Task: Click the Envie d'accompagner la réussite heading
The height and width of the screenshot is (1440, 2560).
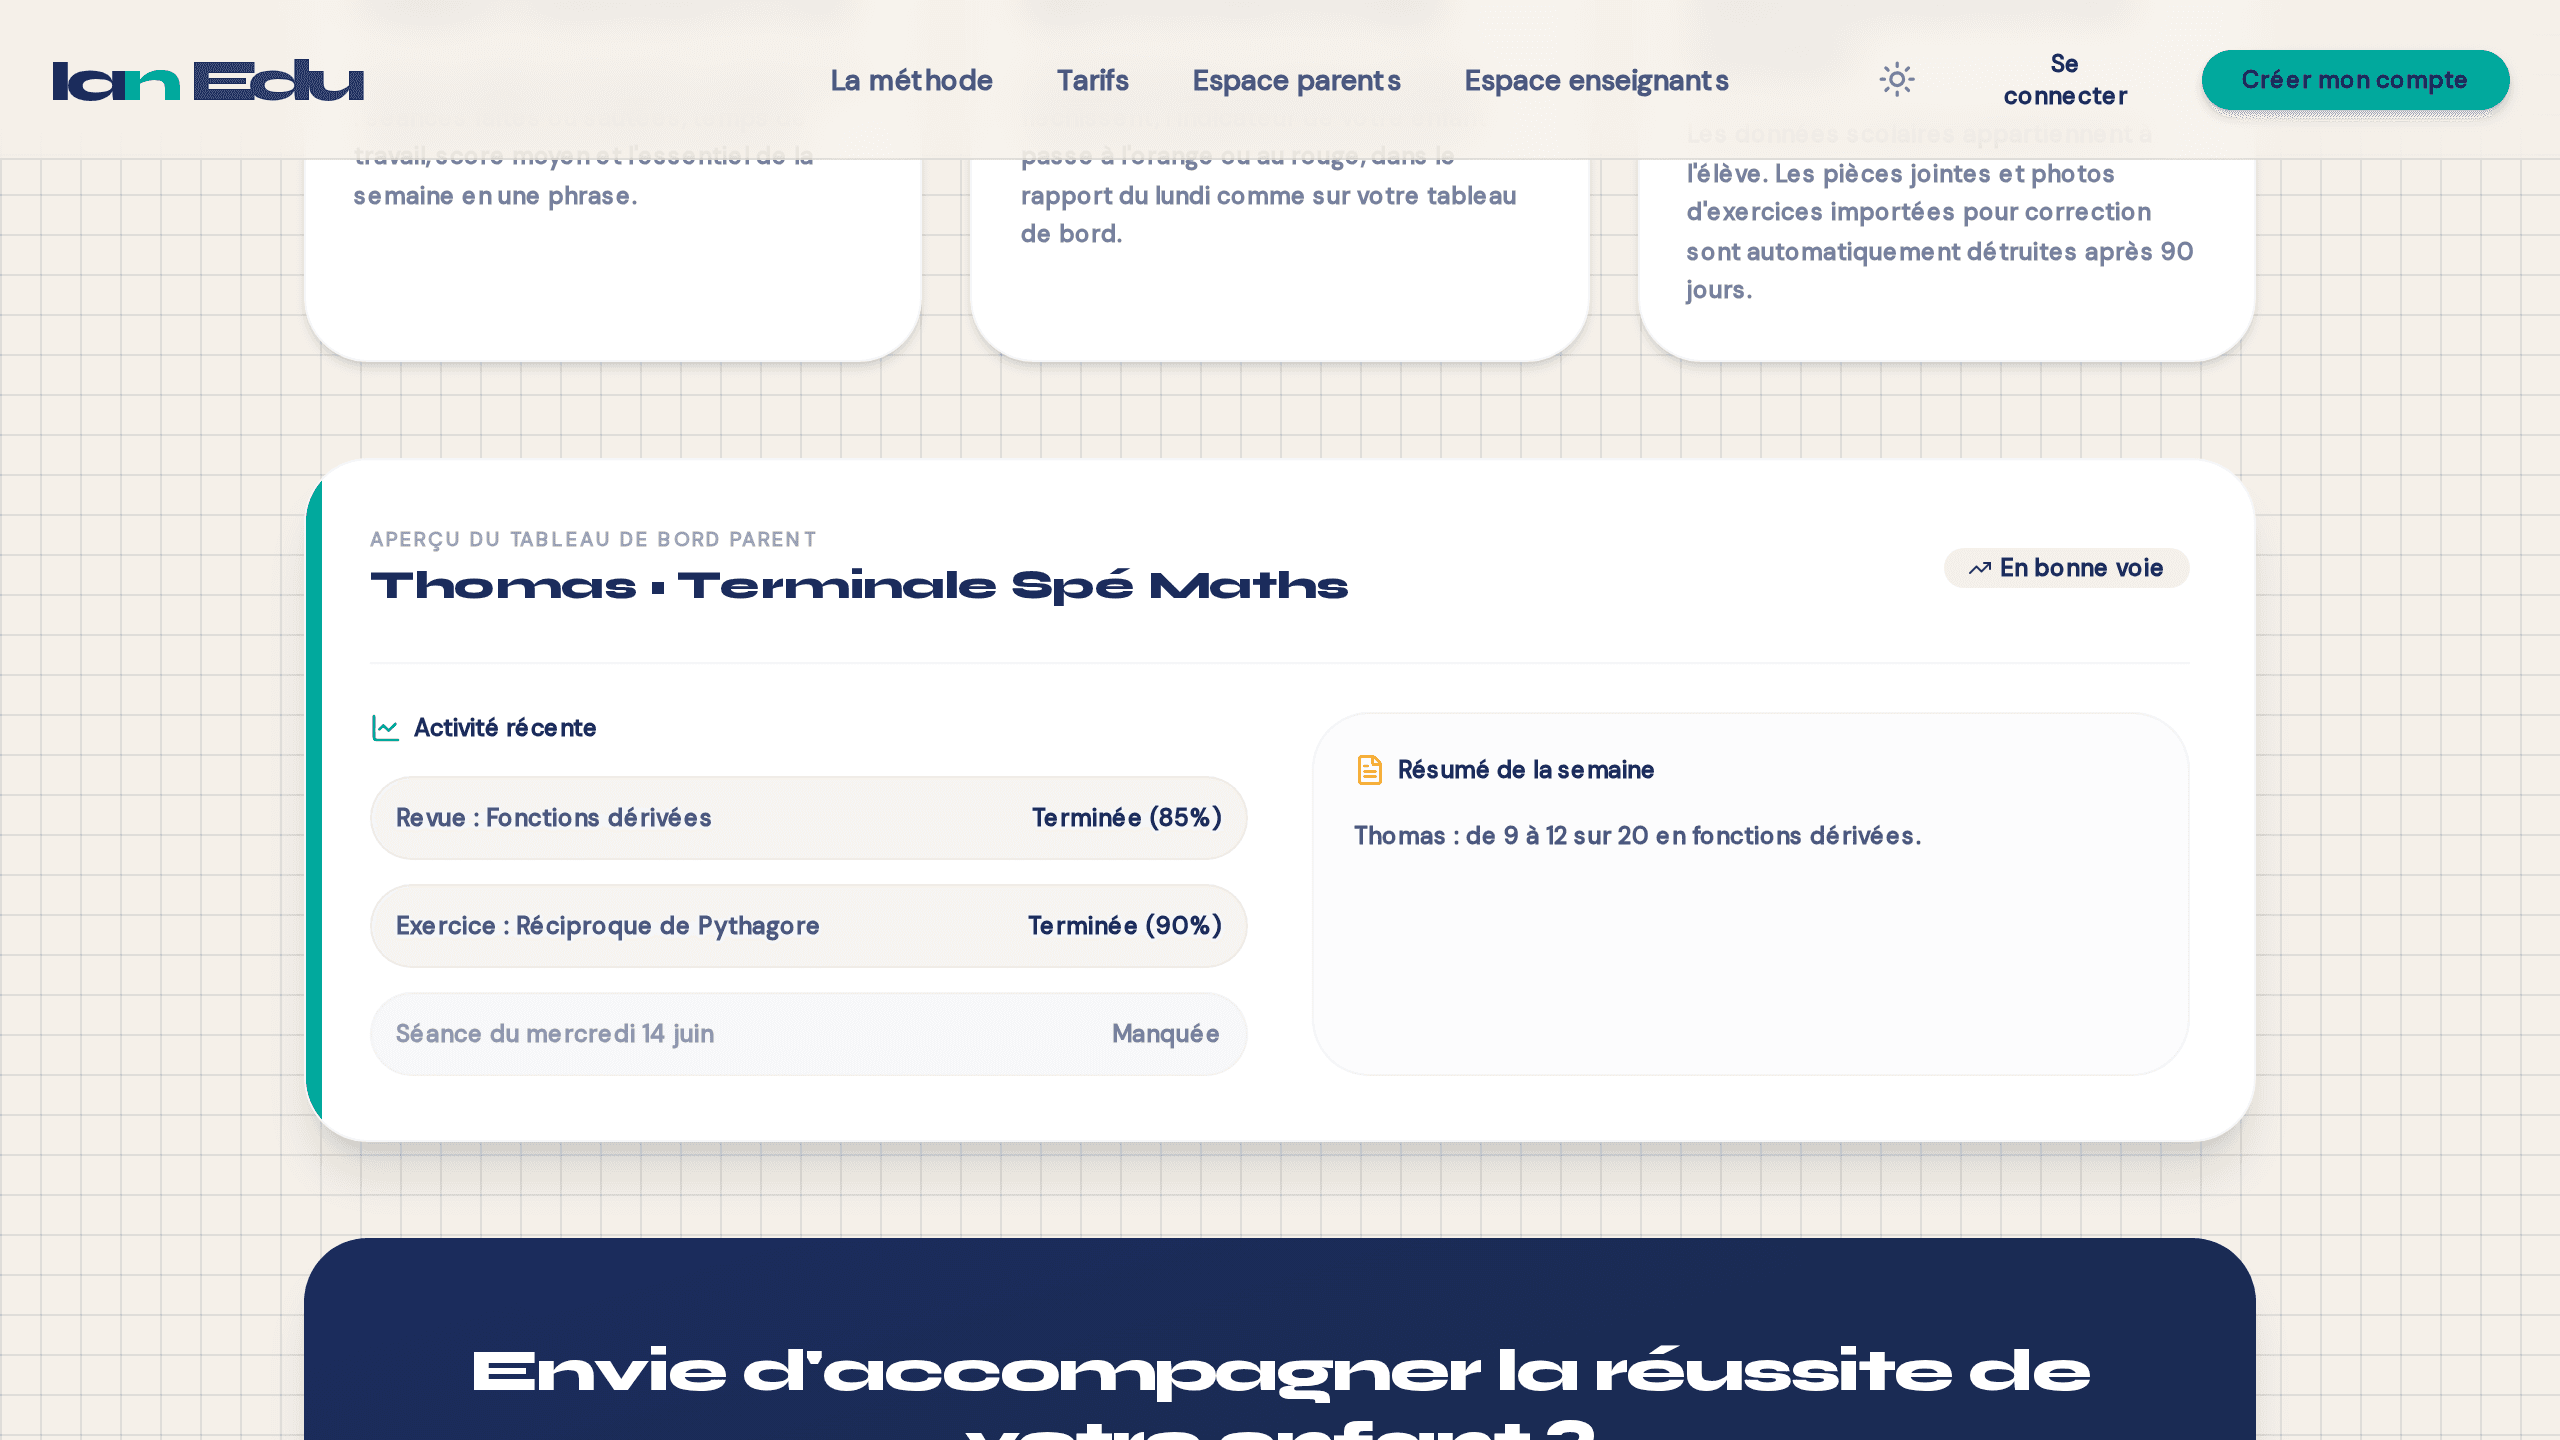Action: point(1280,1392)
